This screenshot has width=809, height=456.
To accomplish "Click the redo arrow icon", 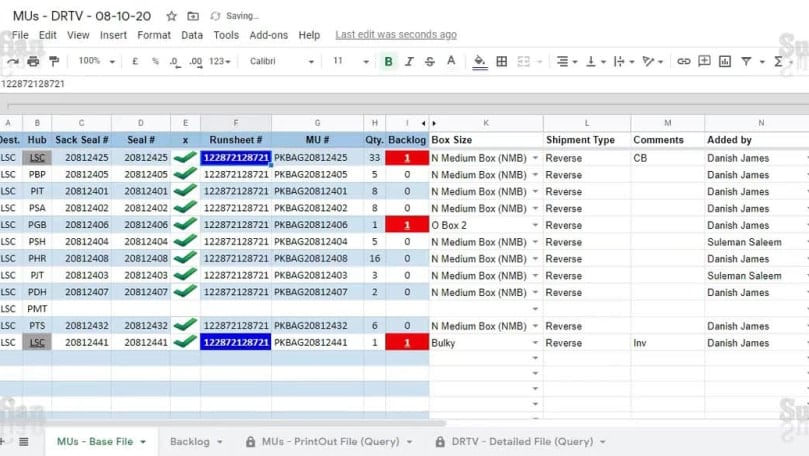I will click(x=12, y=61).
